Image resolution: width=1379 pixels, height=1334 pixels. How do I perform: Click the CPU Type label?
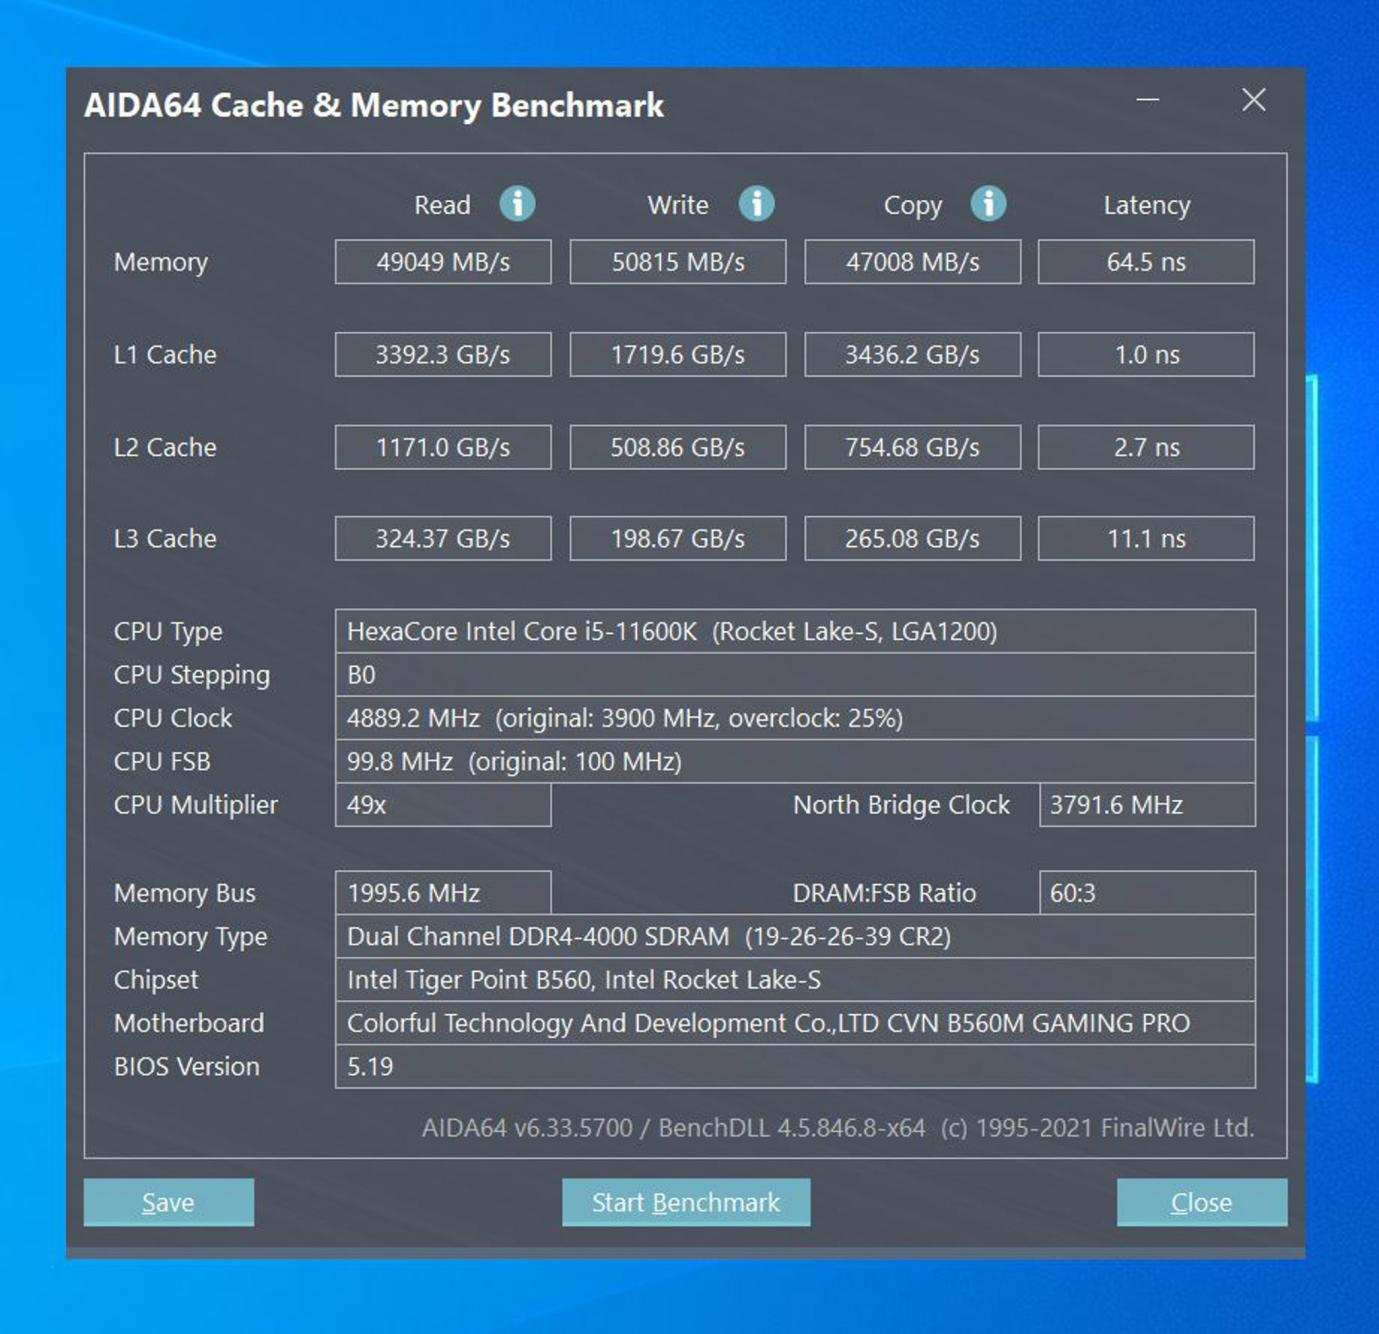click(x=168, y=633)
